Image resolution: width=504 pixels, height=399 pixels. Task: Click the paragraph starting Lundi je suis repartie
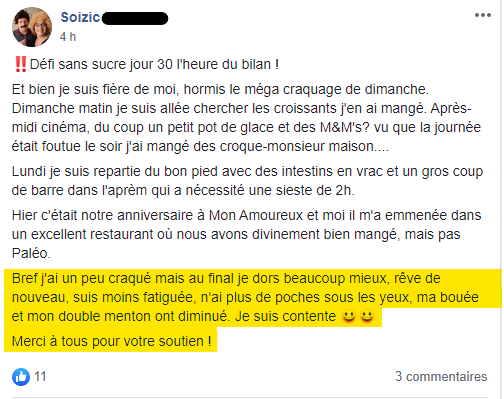coord(247,181)
